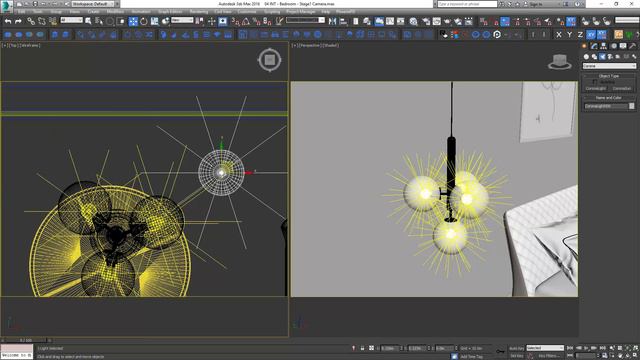Open the Align tool
The width and height of the screenshot is (640, 360).
tap(343, 21)
